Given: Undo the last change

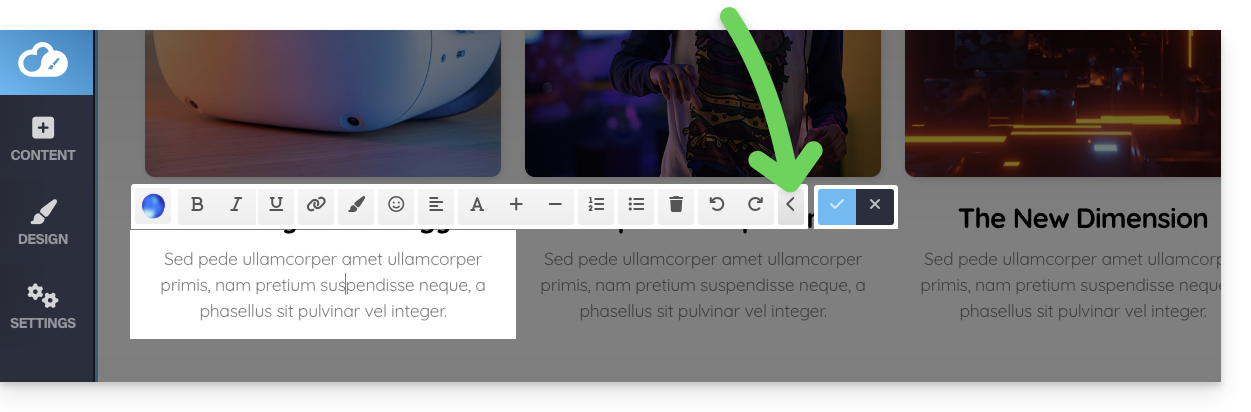Looking at the screenshot, I should point(716,205).
